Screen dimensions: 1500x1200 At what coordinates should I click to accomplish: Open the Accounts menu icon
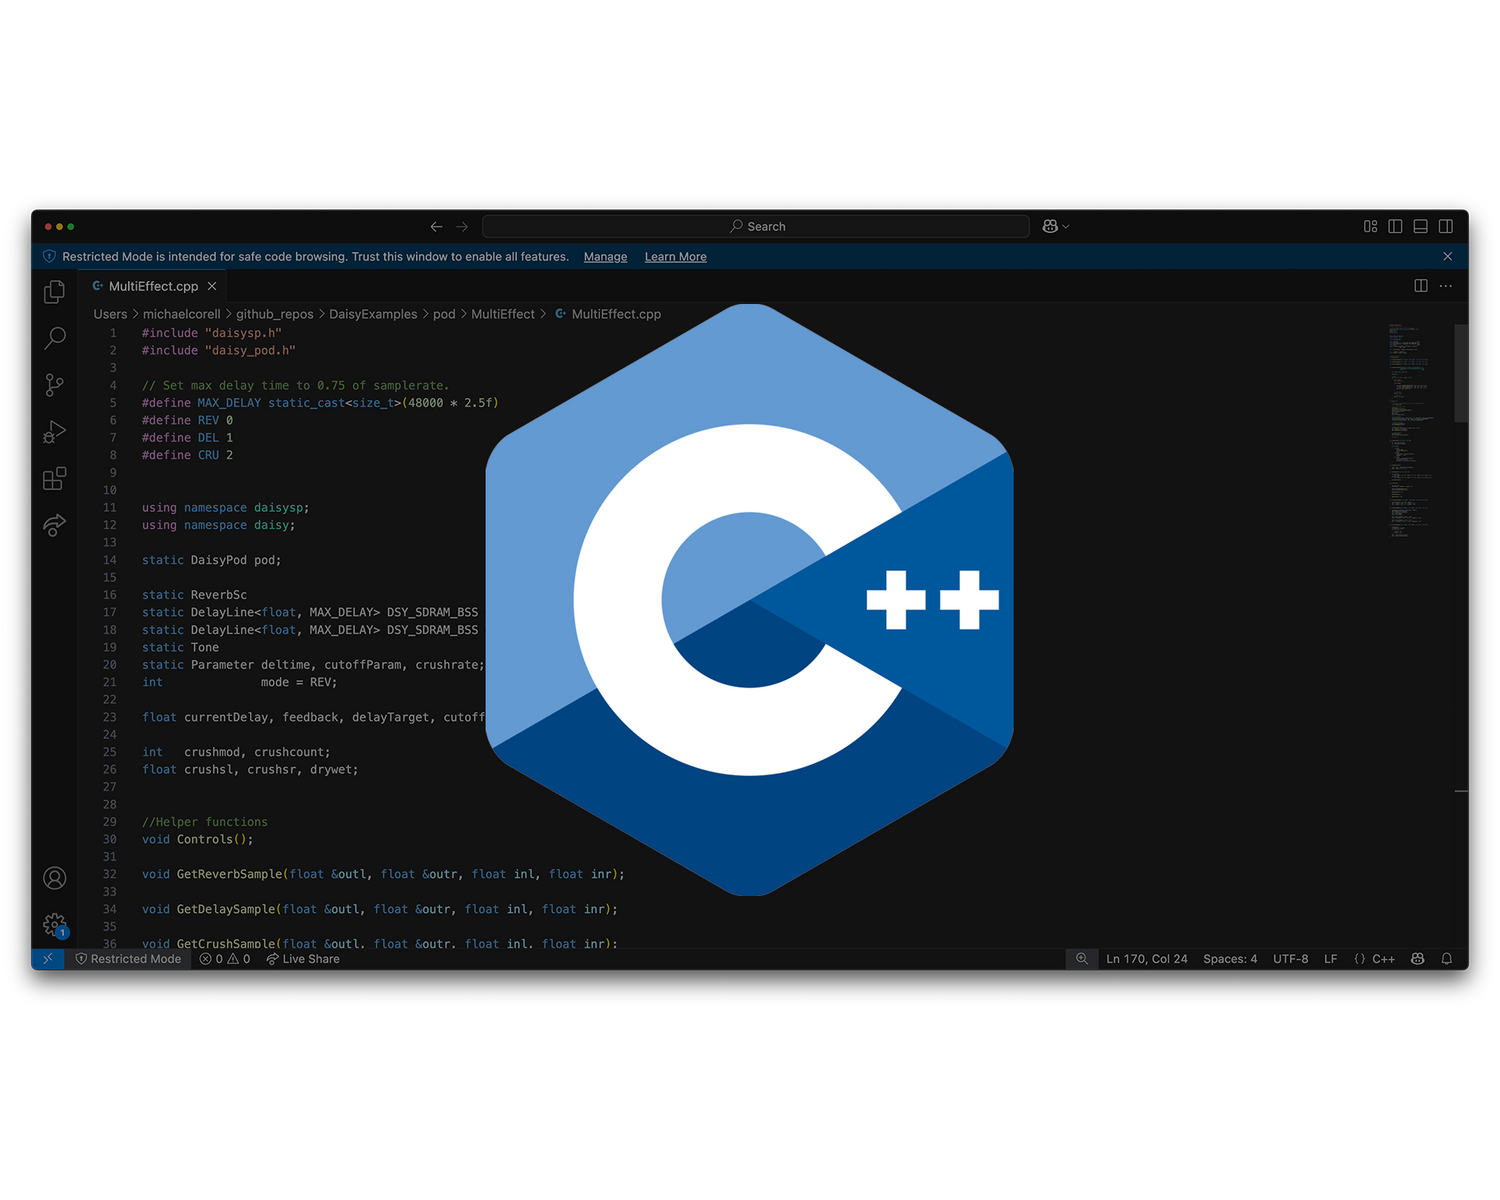[x=55, y=878]
